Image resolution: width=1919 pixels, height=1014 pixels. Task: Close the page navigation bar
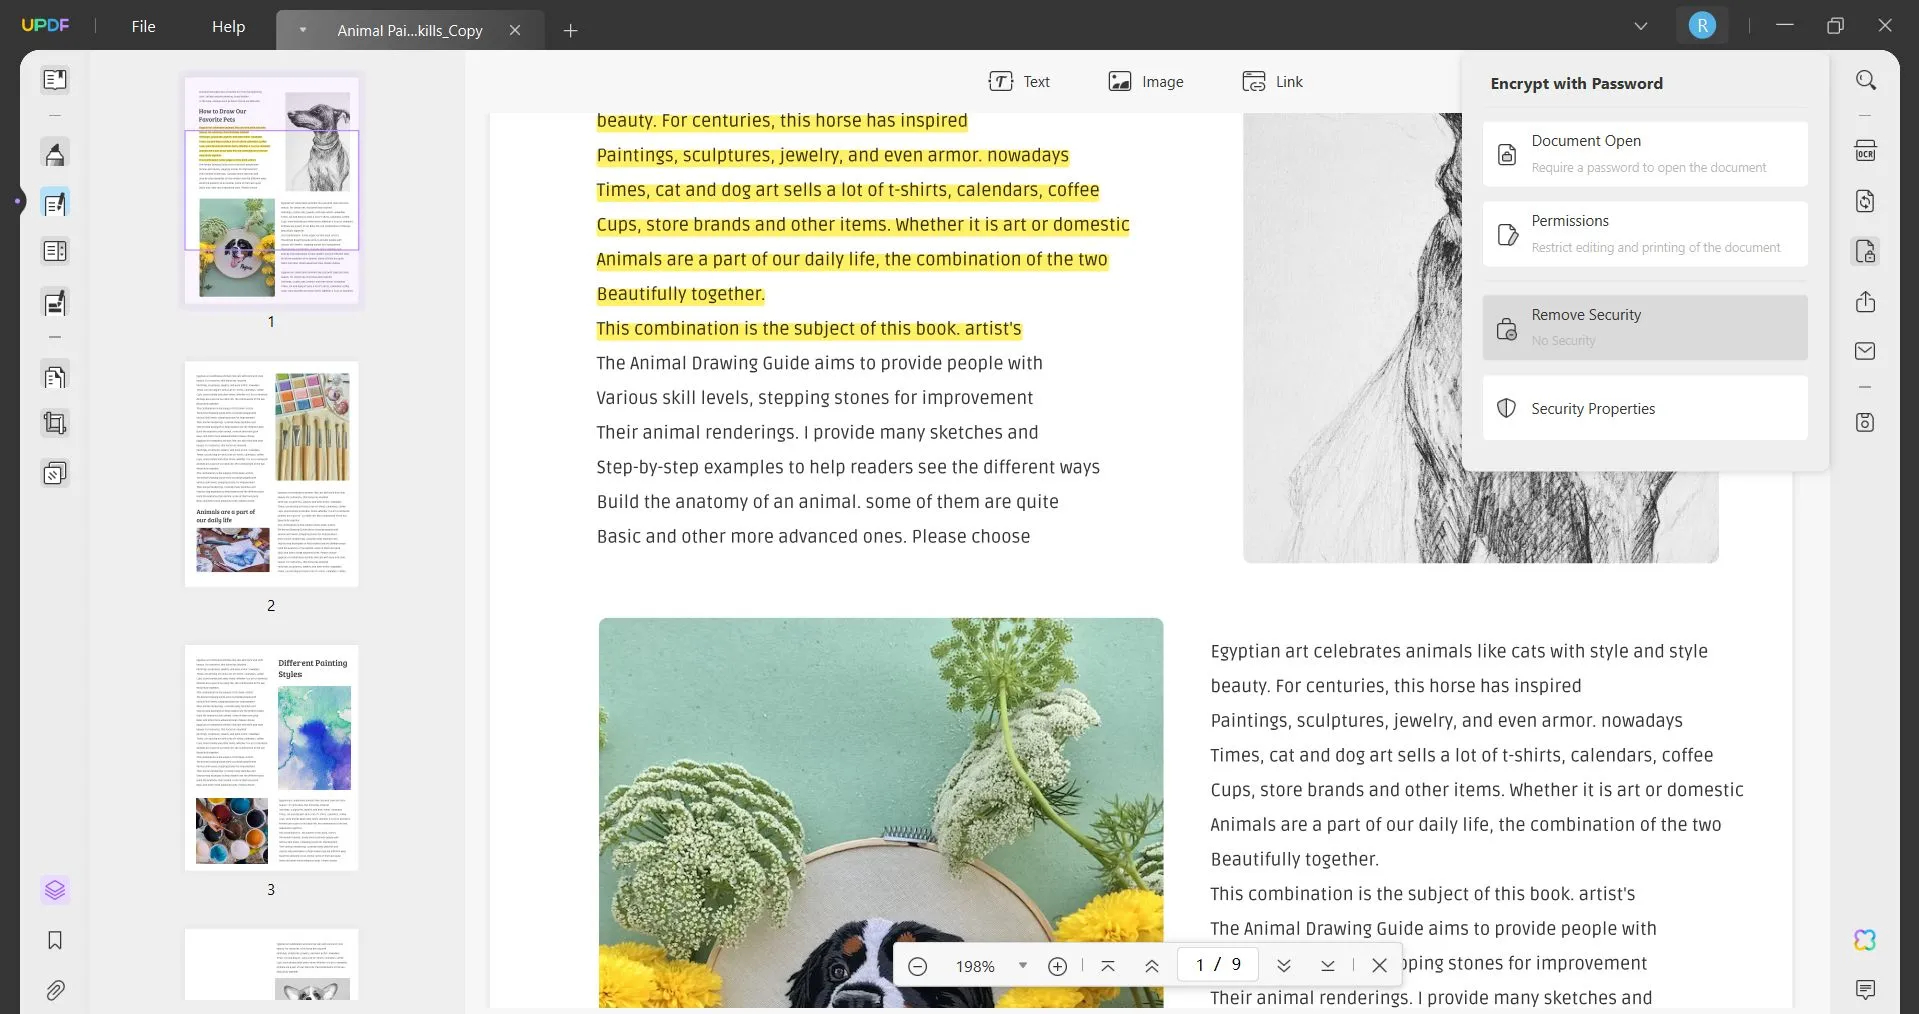(1379, 966)
